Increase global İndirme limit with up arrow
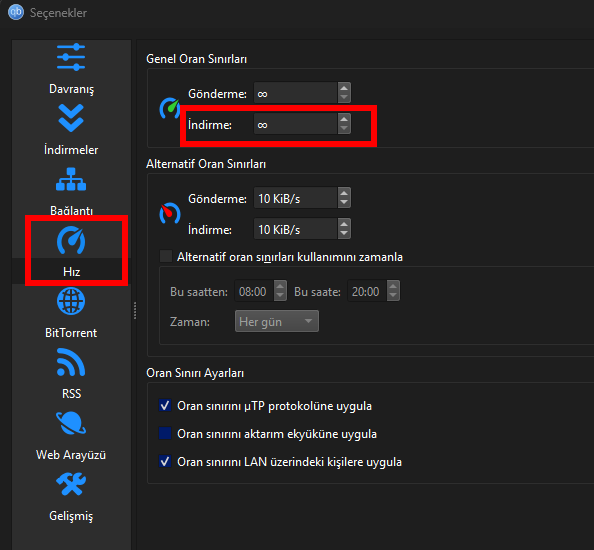The image size is (594, 550). click(x=344, y=119)
